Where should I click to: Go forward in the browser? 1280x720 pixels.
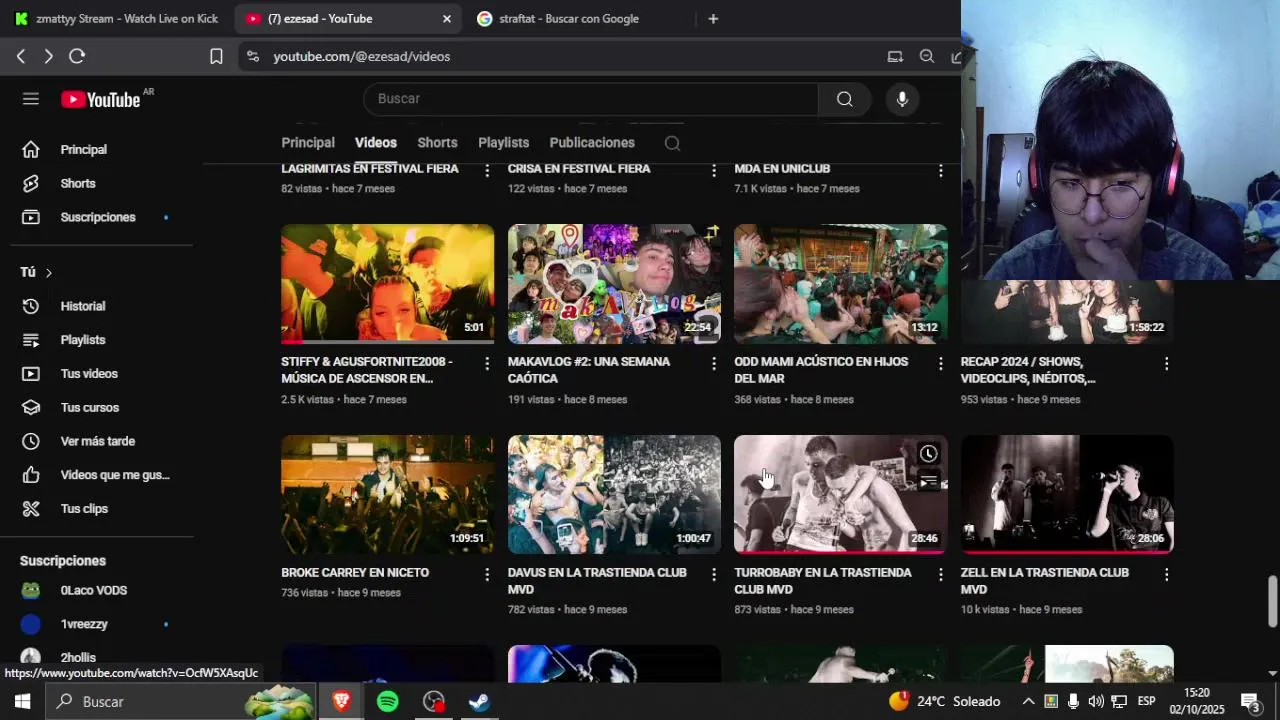pyautogui.click(x=48, y=57)
